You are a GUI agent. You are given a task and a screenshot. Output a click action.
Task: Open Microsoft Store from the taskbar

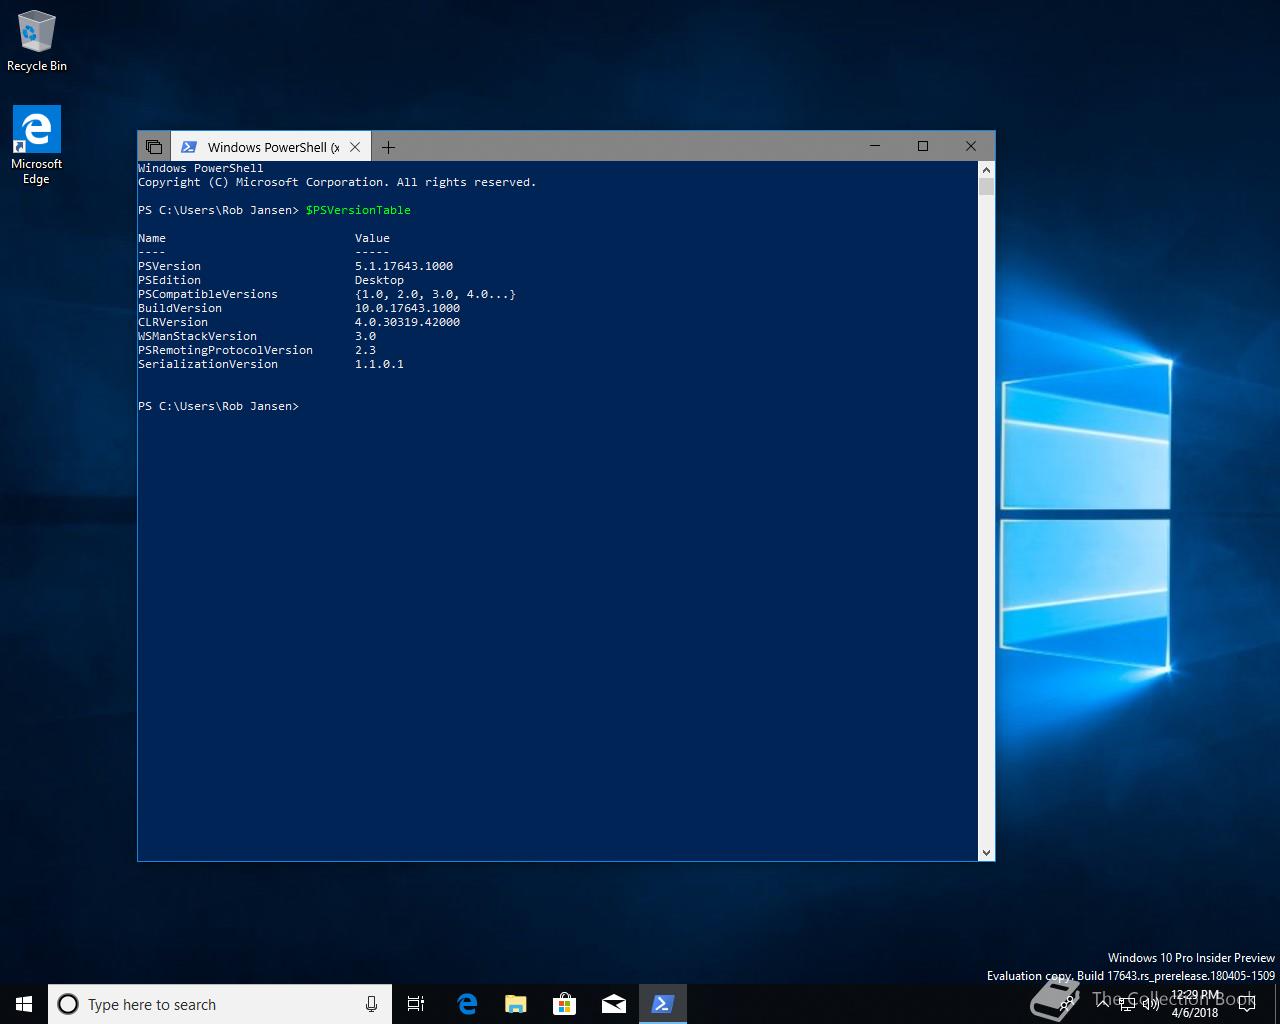coord(564,1004)
